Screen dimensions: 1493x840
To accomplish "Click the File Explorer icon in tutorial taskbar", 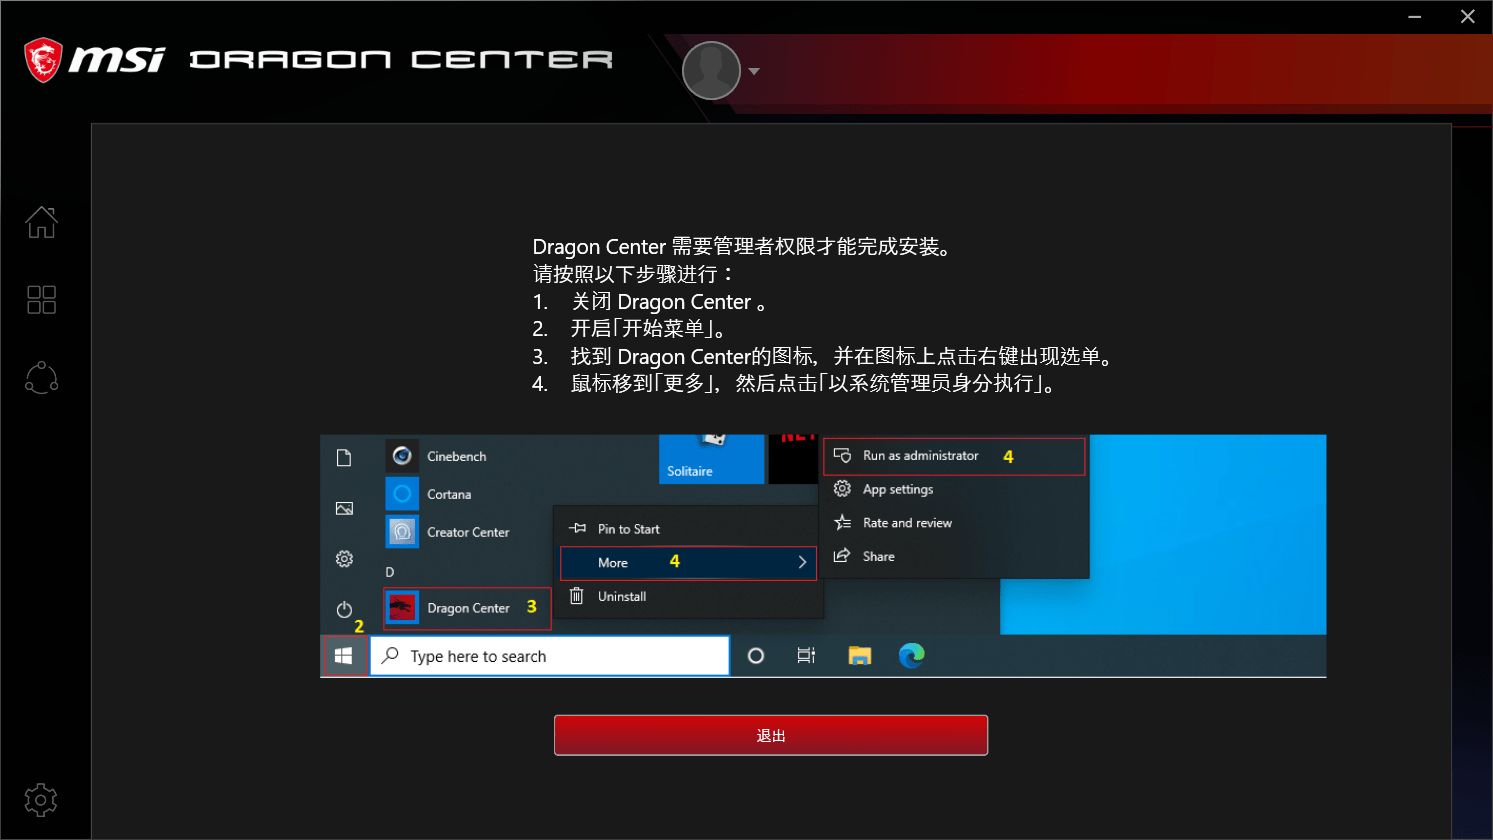I will pos(860,656).
